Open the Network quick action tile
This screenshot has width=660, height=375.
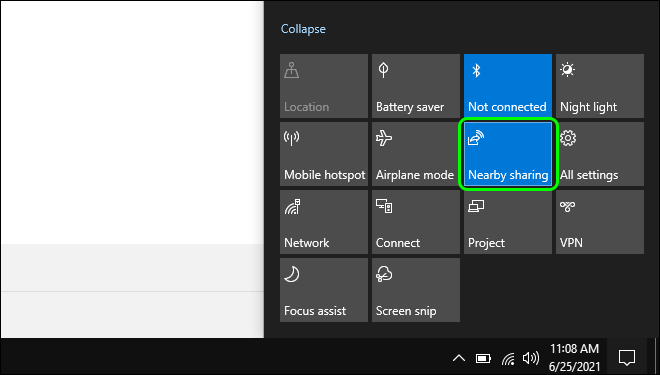coord(324,222)
